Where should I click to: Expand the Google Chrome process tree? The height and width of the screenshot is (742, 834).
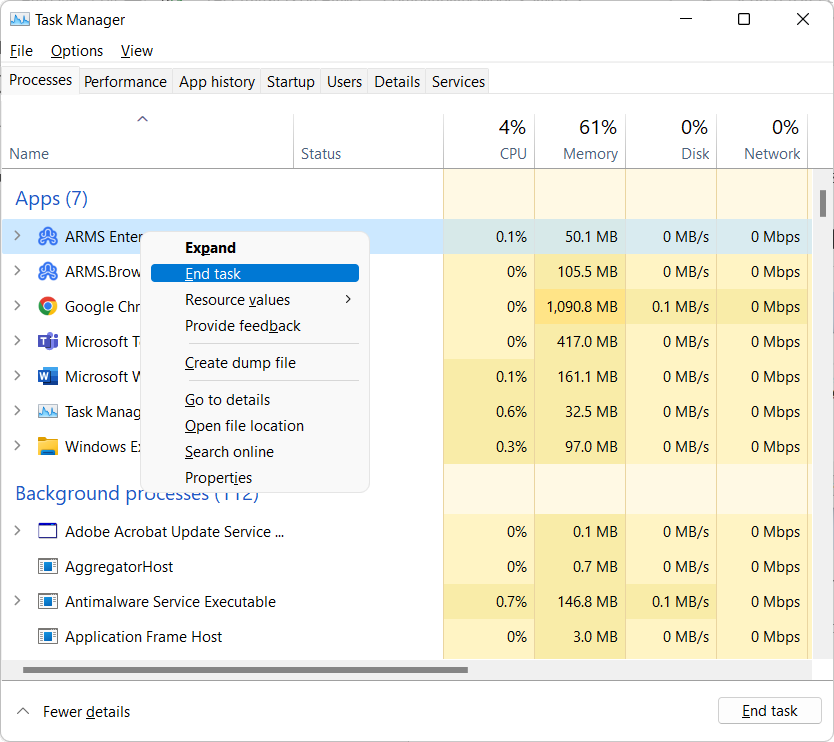18,306
